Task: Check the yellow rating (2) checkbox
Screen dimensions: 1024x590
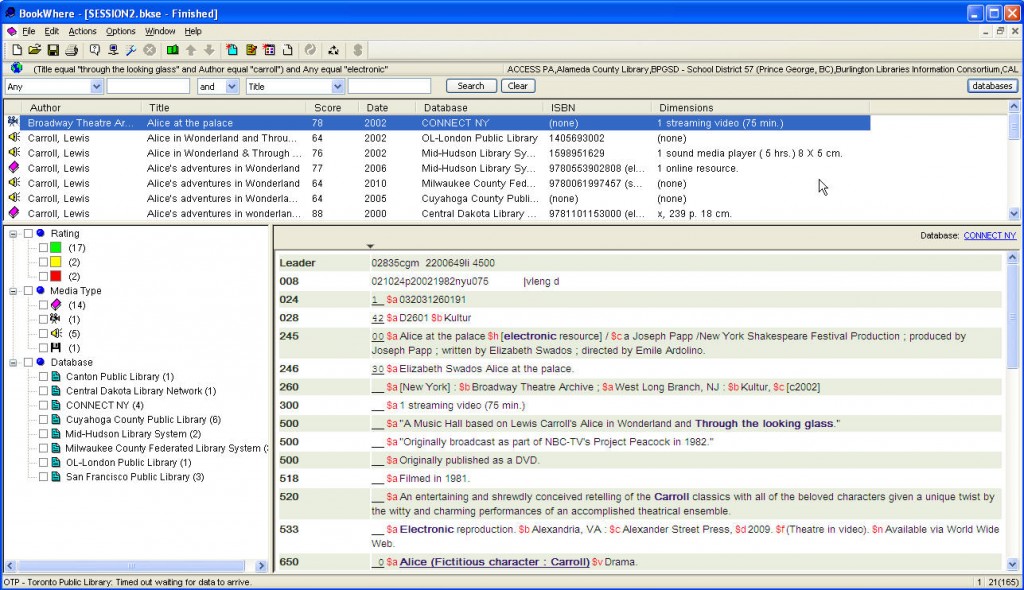Action: click(x=43, y=262)
